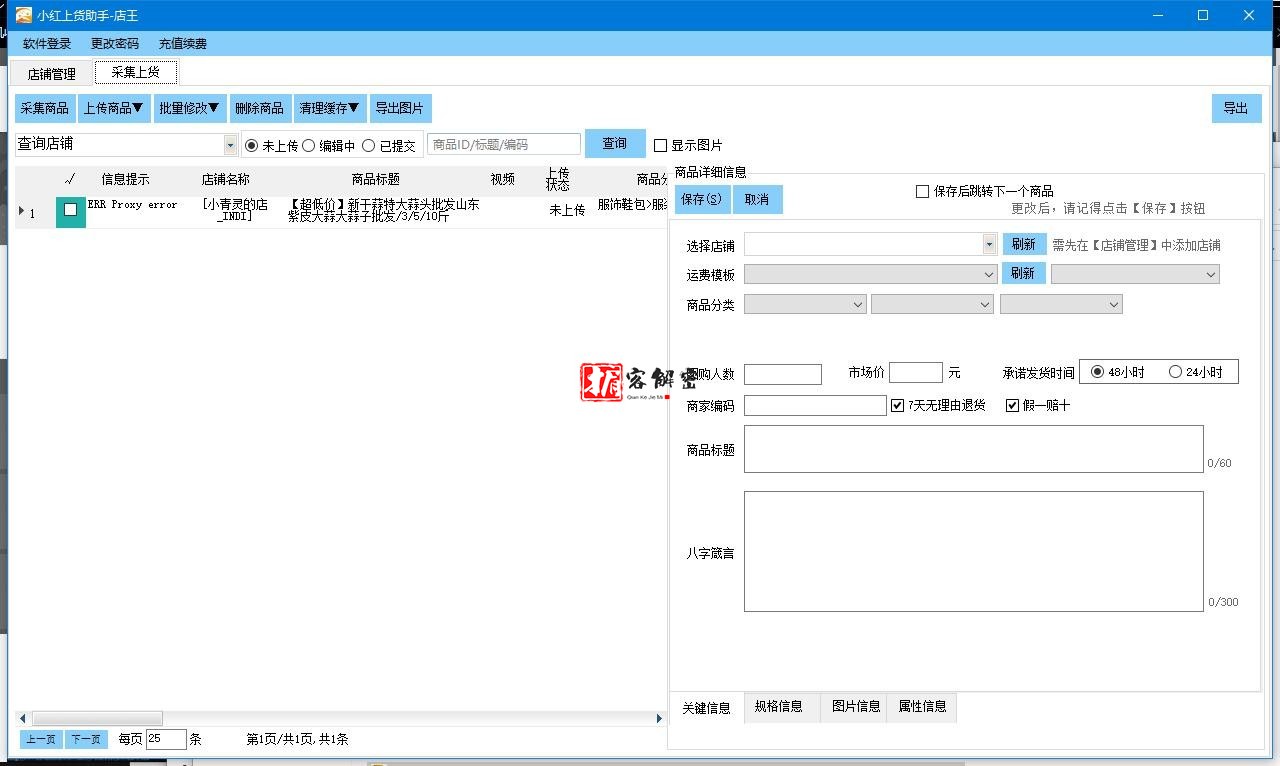Open the 充值续费 menu

[x=183, y=44]
